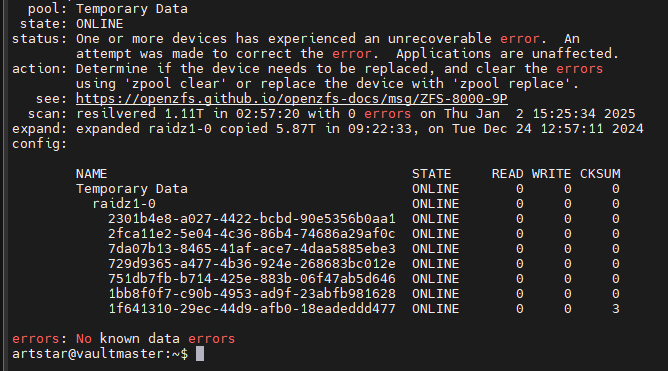Screen dimensions: 668x371
Task: Select disk 2fca11e2-5e04-4c36-86b4-74686a29af0c name
Action: click(x=252, y=234)
